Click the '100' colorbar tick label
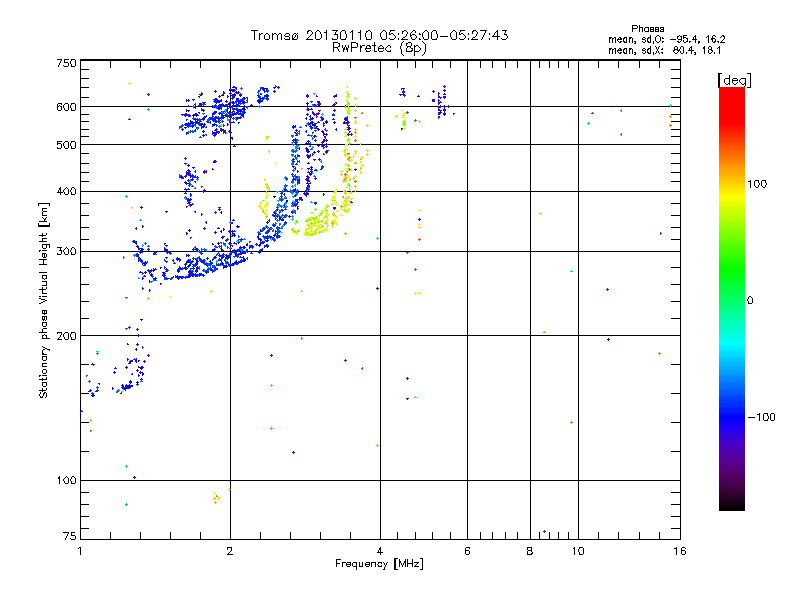 click(x=757, y=184)
